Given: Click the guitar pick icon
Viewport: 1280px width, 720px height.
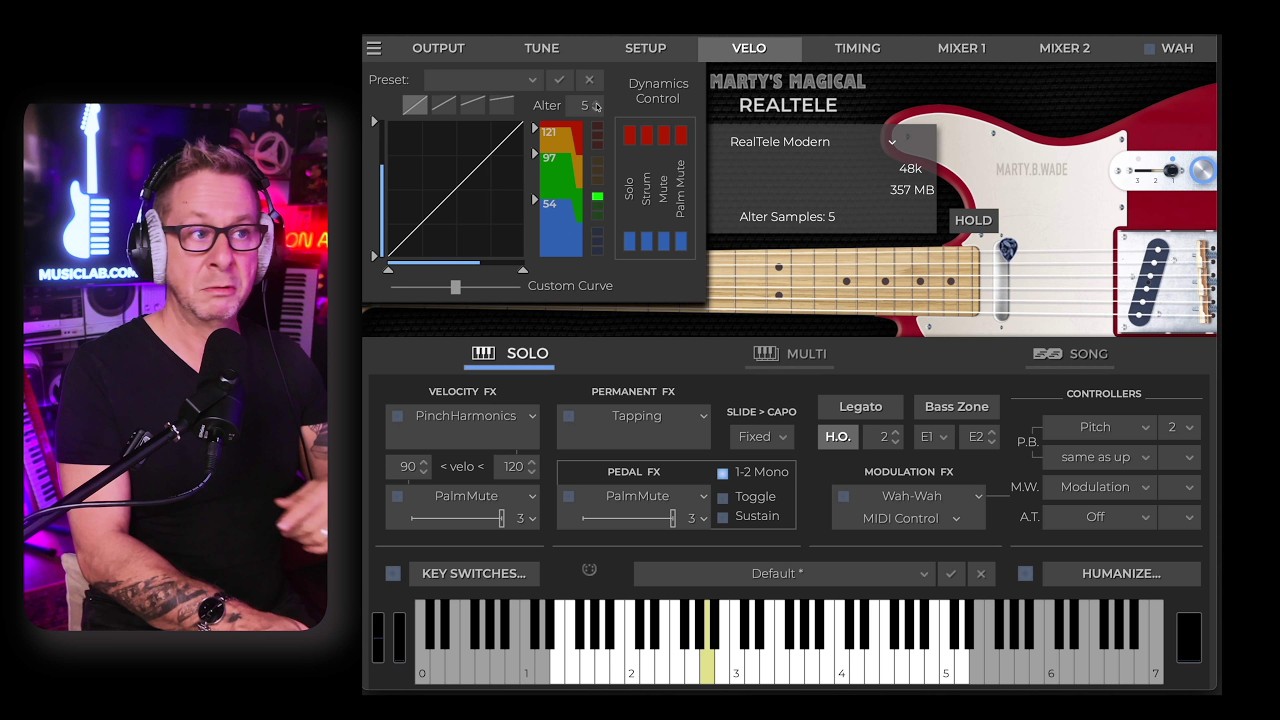Looking at the screenshot, I should coord(1007,249).
